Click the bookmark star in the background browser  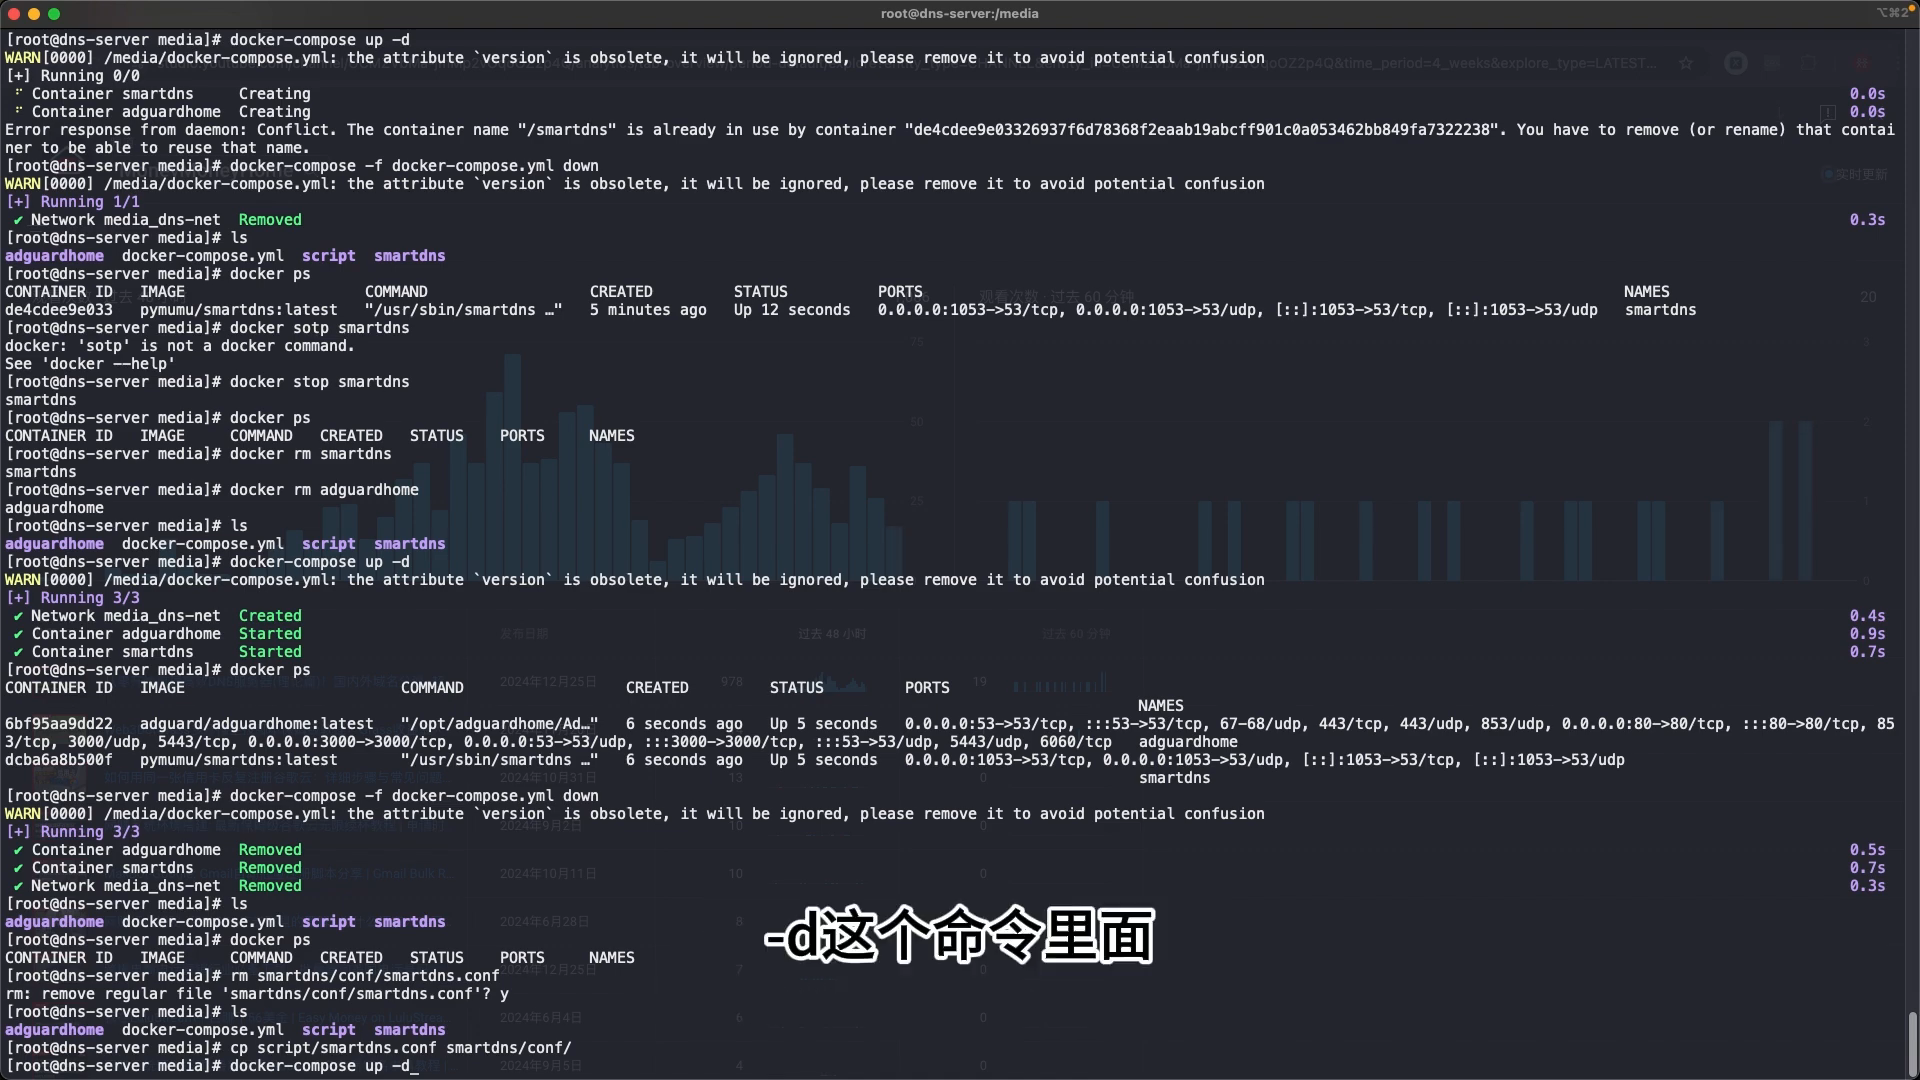point(1686,63)
